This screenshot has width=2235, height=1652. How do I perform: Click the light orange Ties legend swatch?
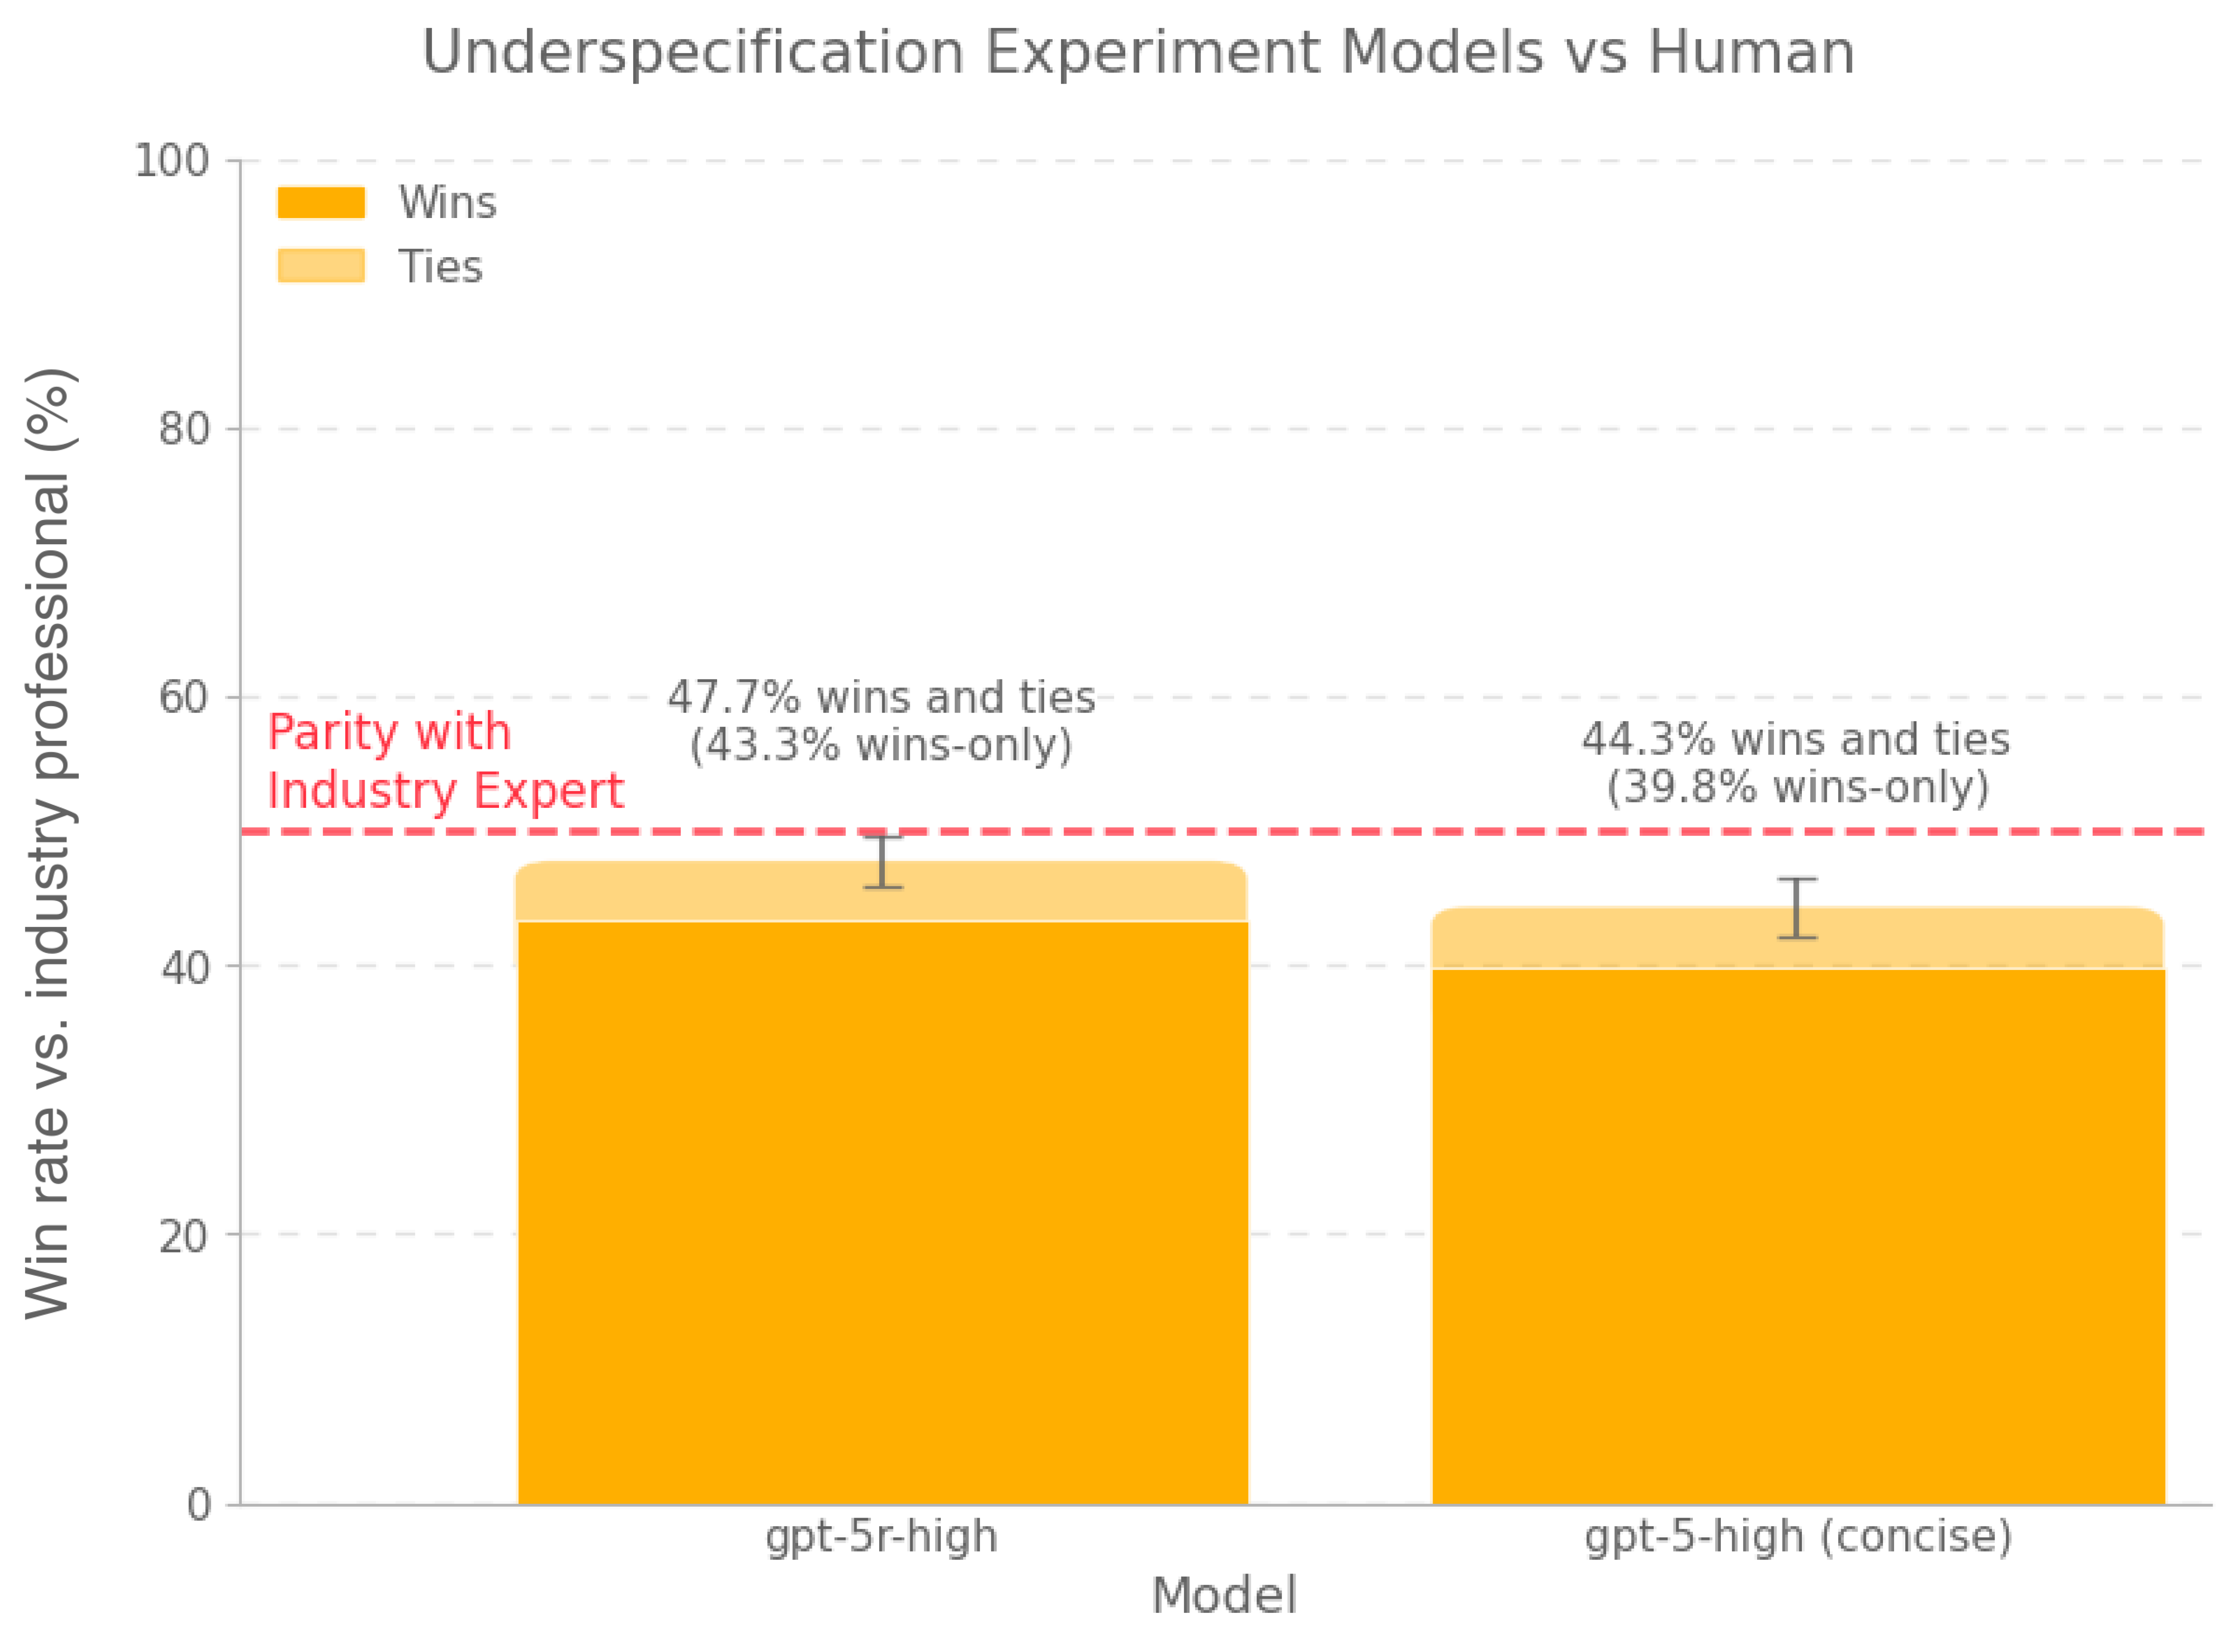(x=321, y=266)
